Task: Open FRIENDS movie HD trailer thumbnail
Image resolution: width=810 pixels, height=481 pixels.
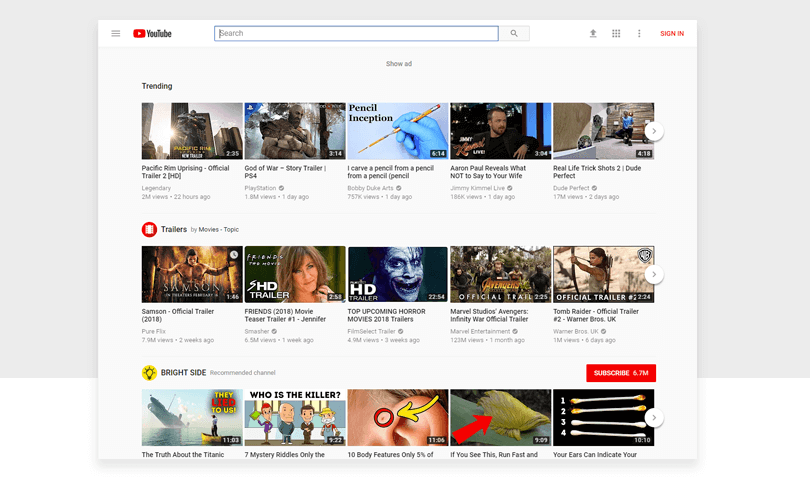Action: [x=295, y=274]
